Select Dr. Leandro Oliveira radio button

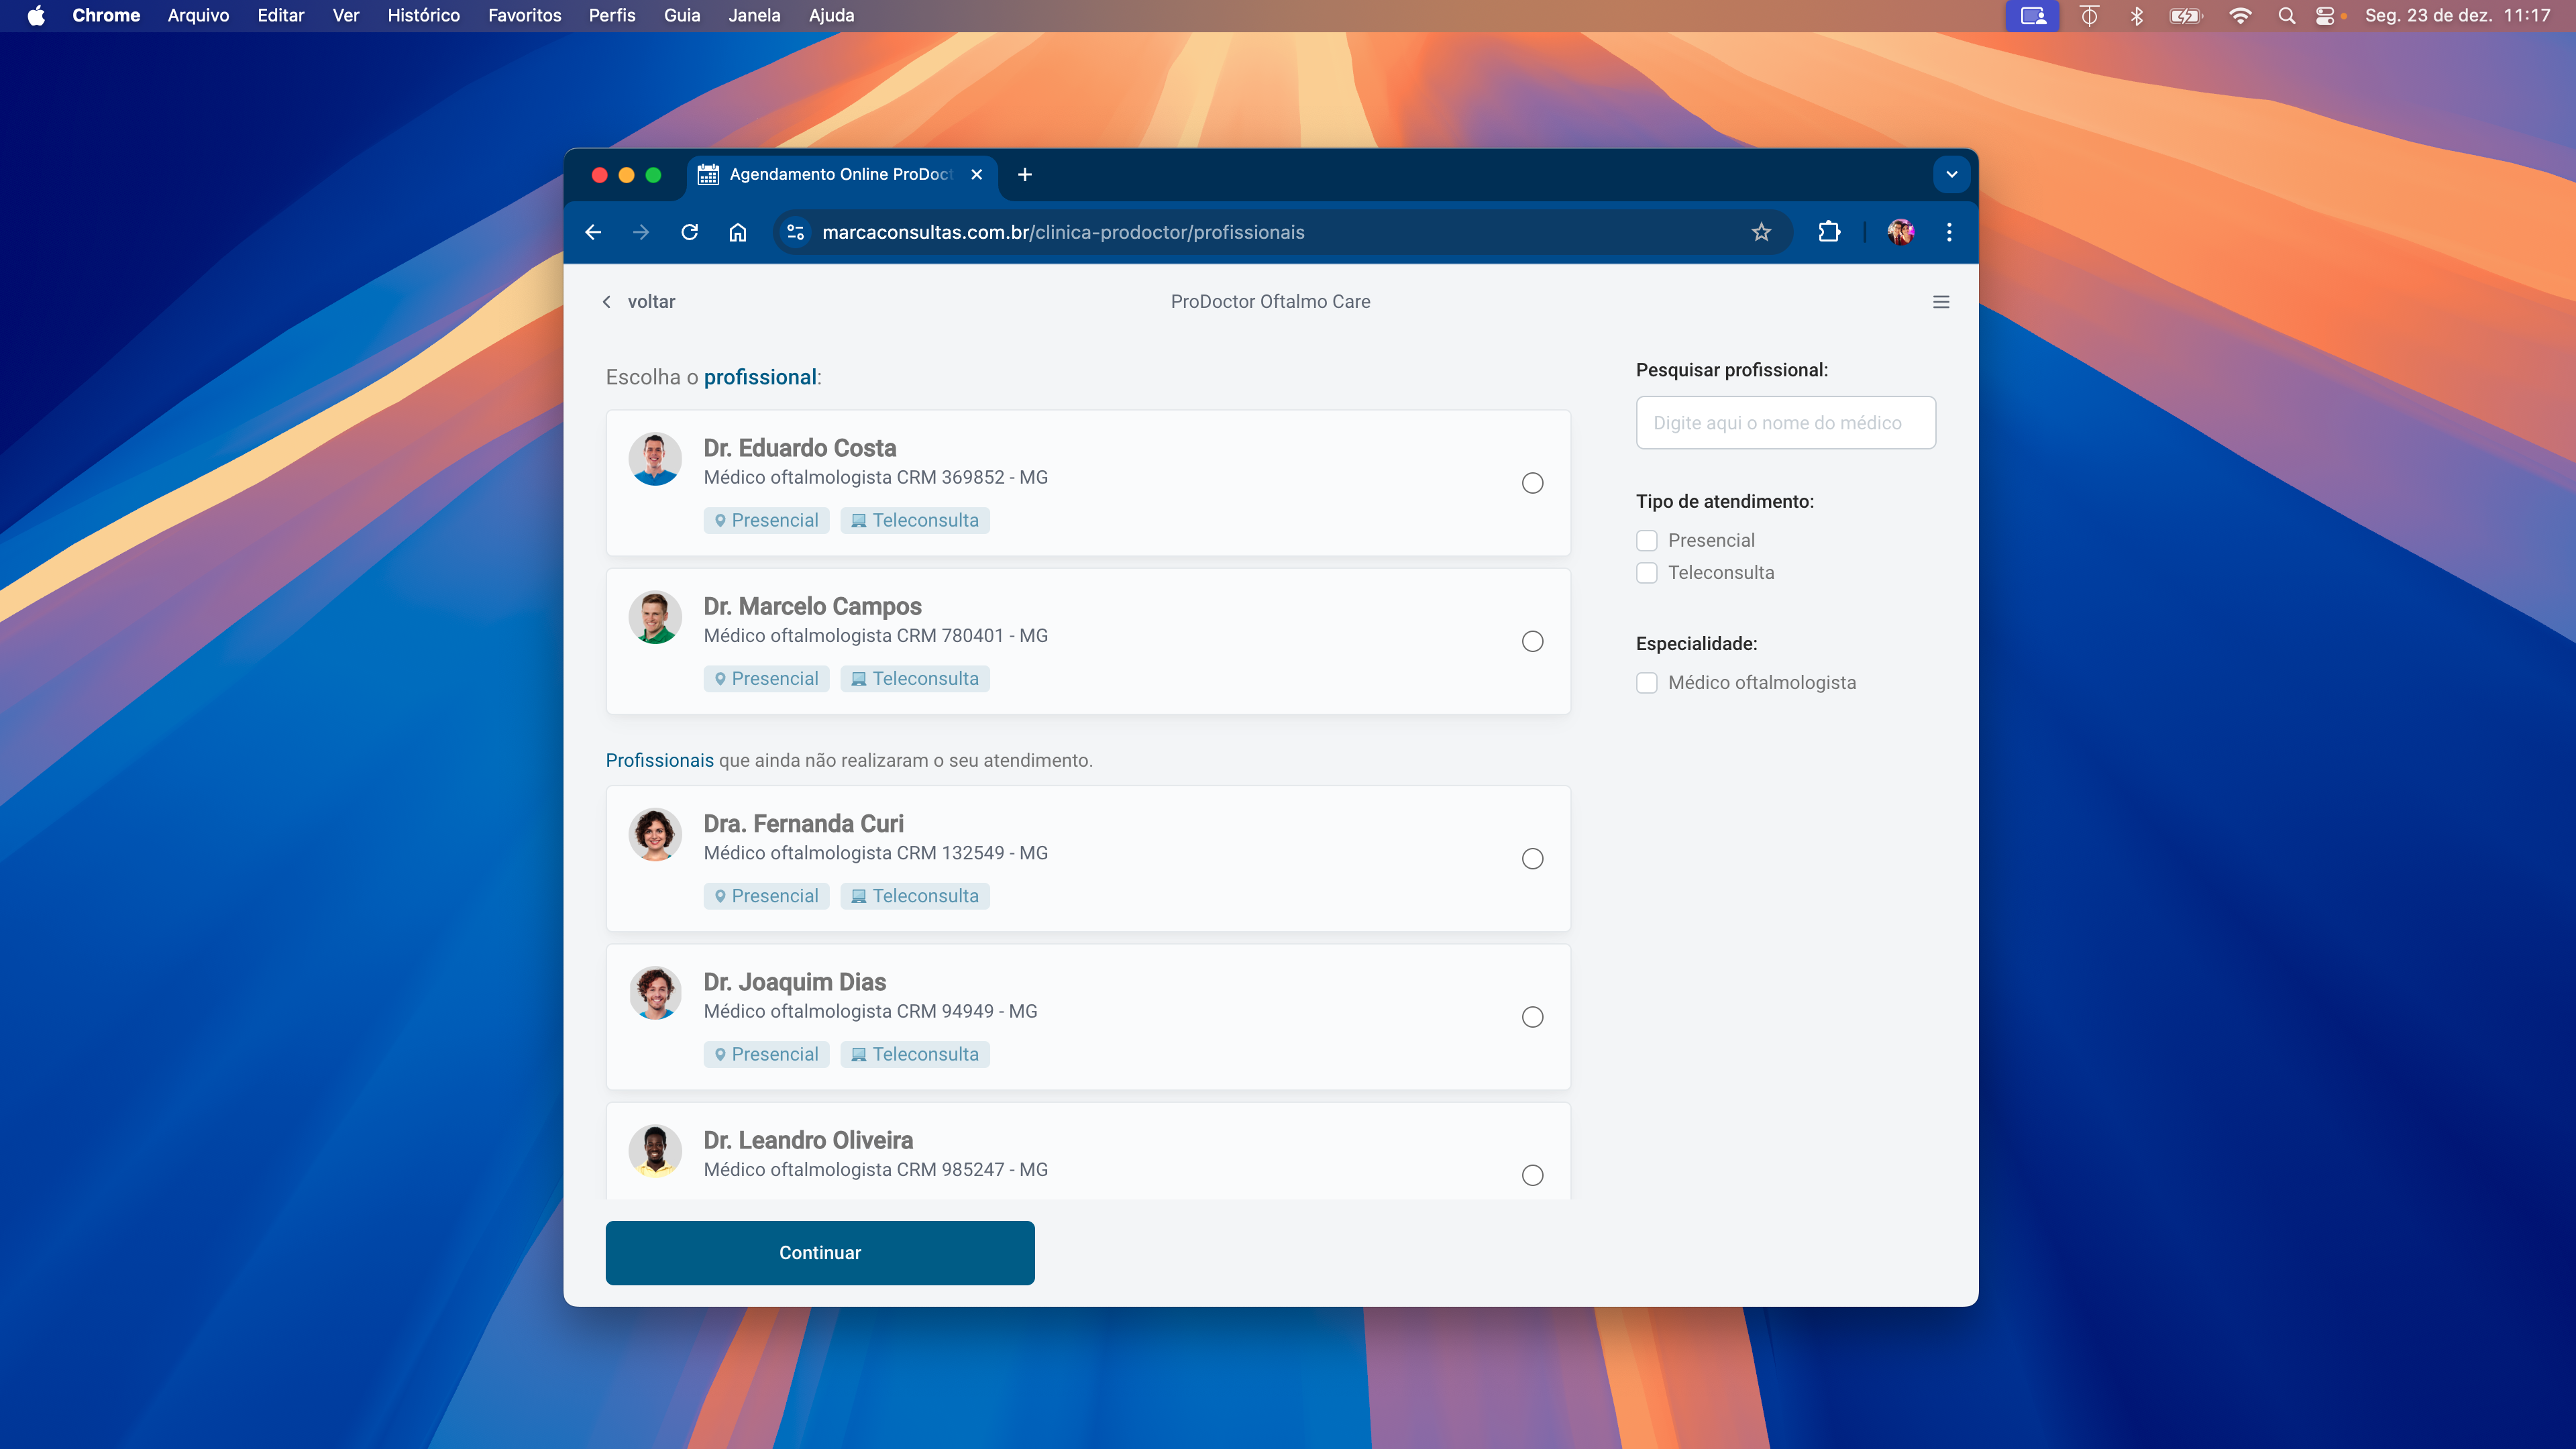(1532, 1175)
